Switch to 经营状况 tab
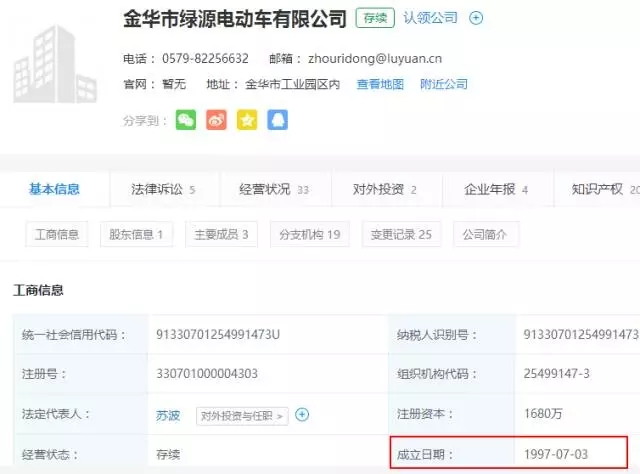 [x=274, y=189]
